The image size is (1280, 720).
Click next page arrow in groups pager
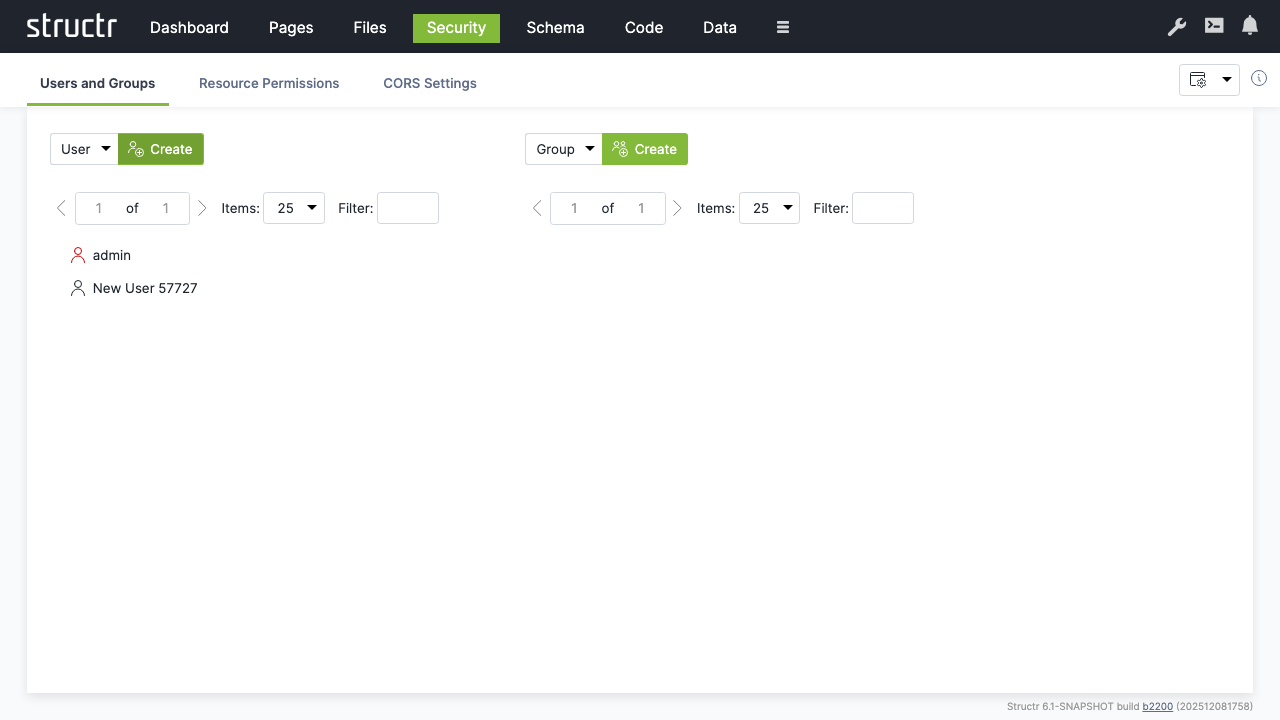[677, 208]
